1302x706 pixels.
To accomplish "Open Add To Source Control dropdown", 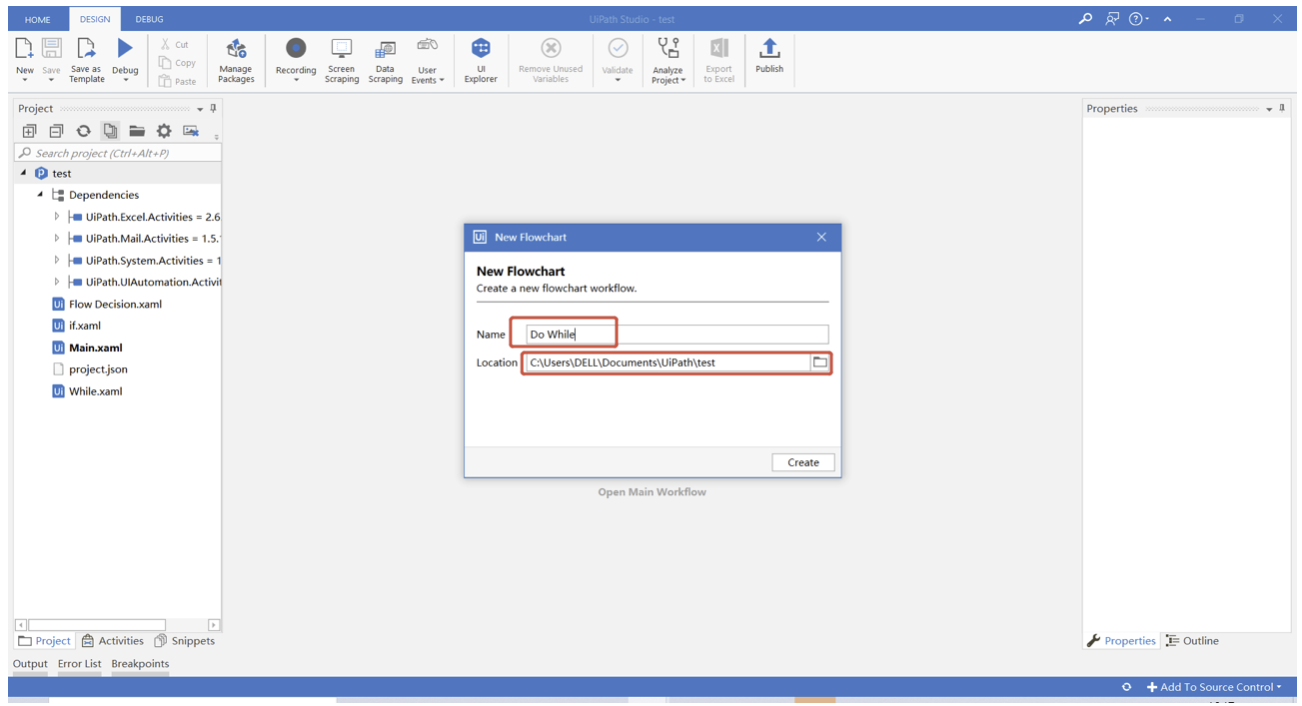I will pos(1214,687).
